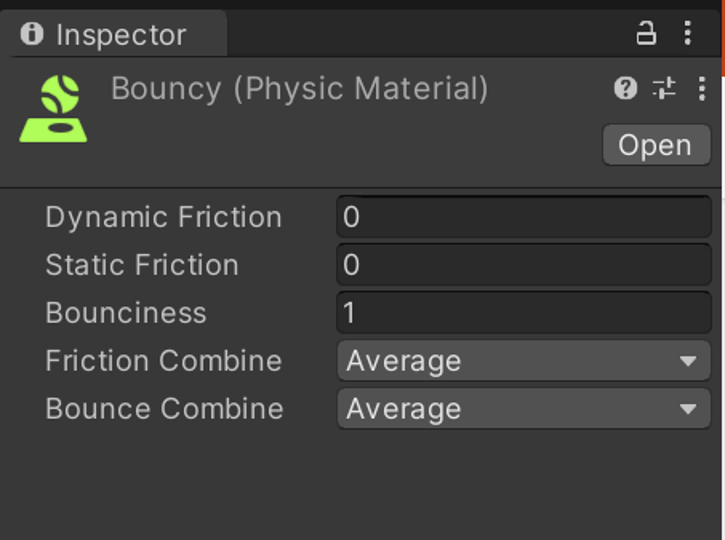The width and height of the screenshot is (725, 540).
Task: Click the info icon on Inspector tab
Action: click(32, 34)
